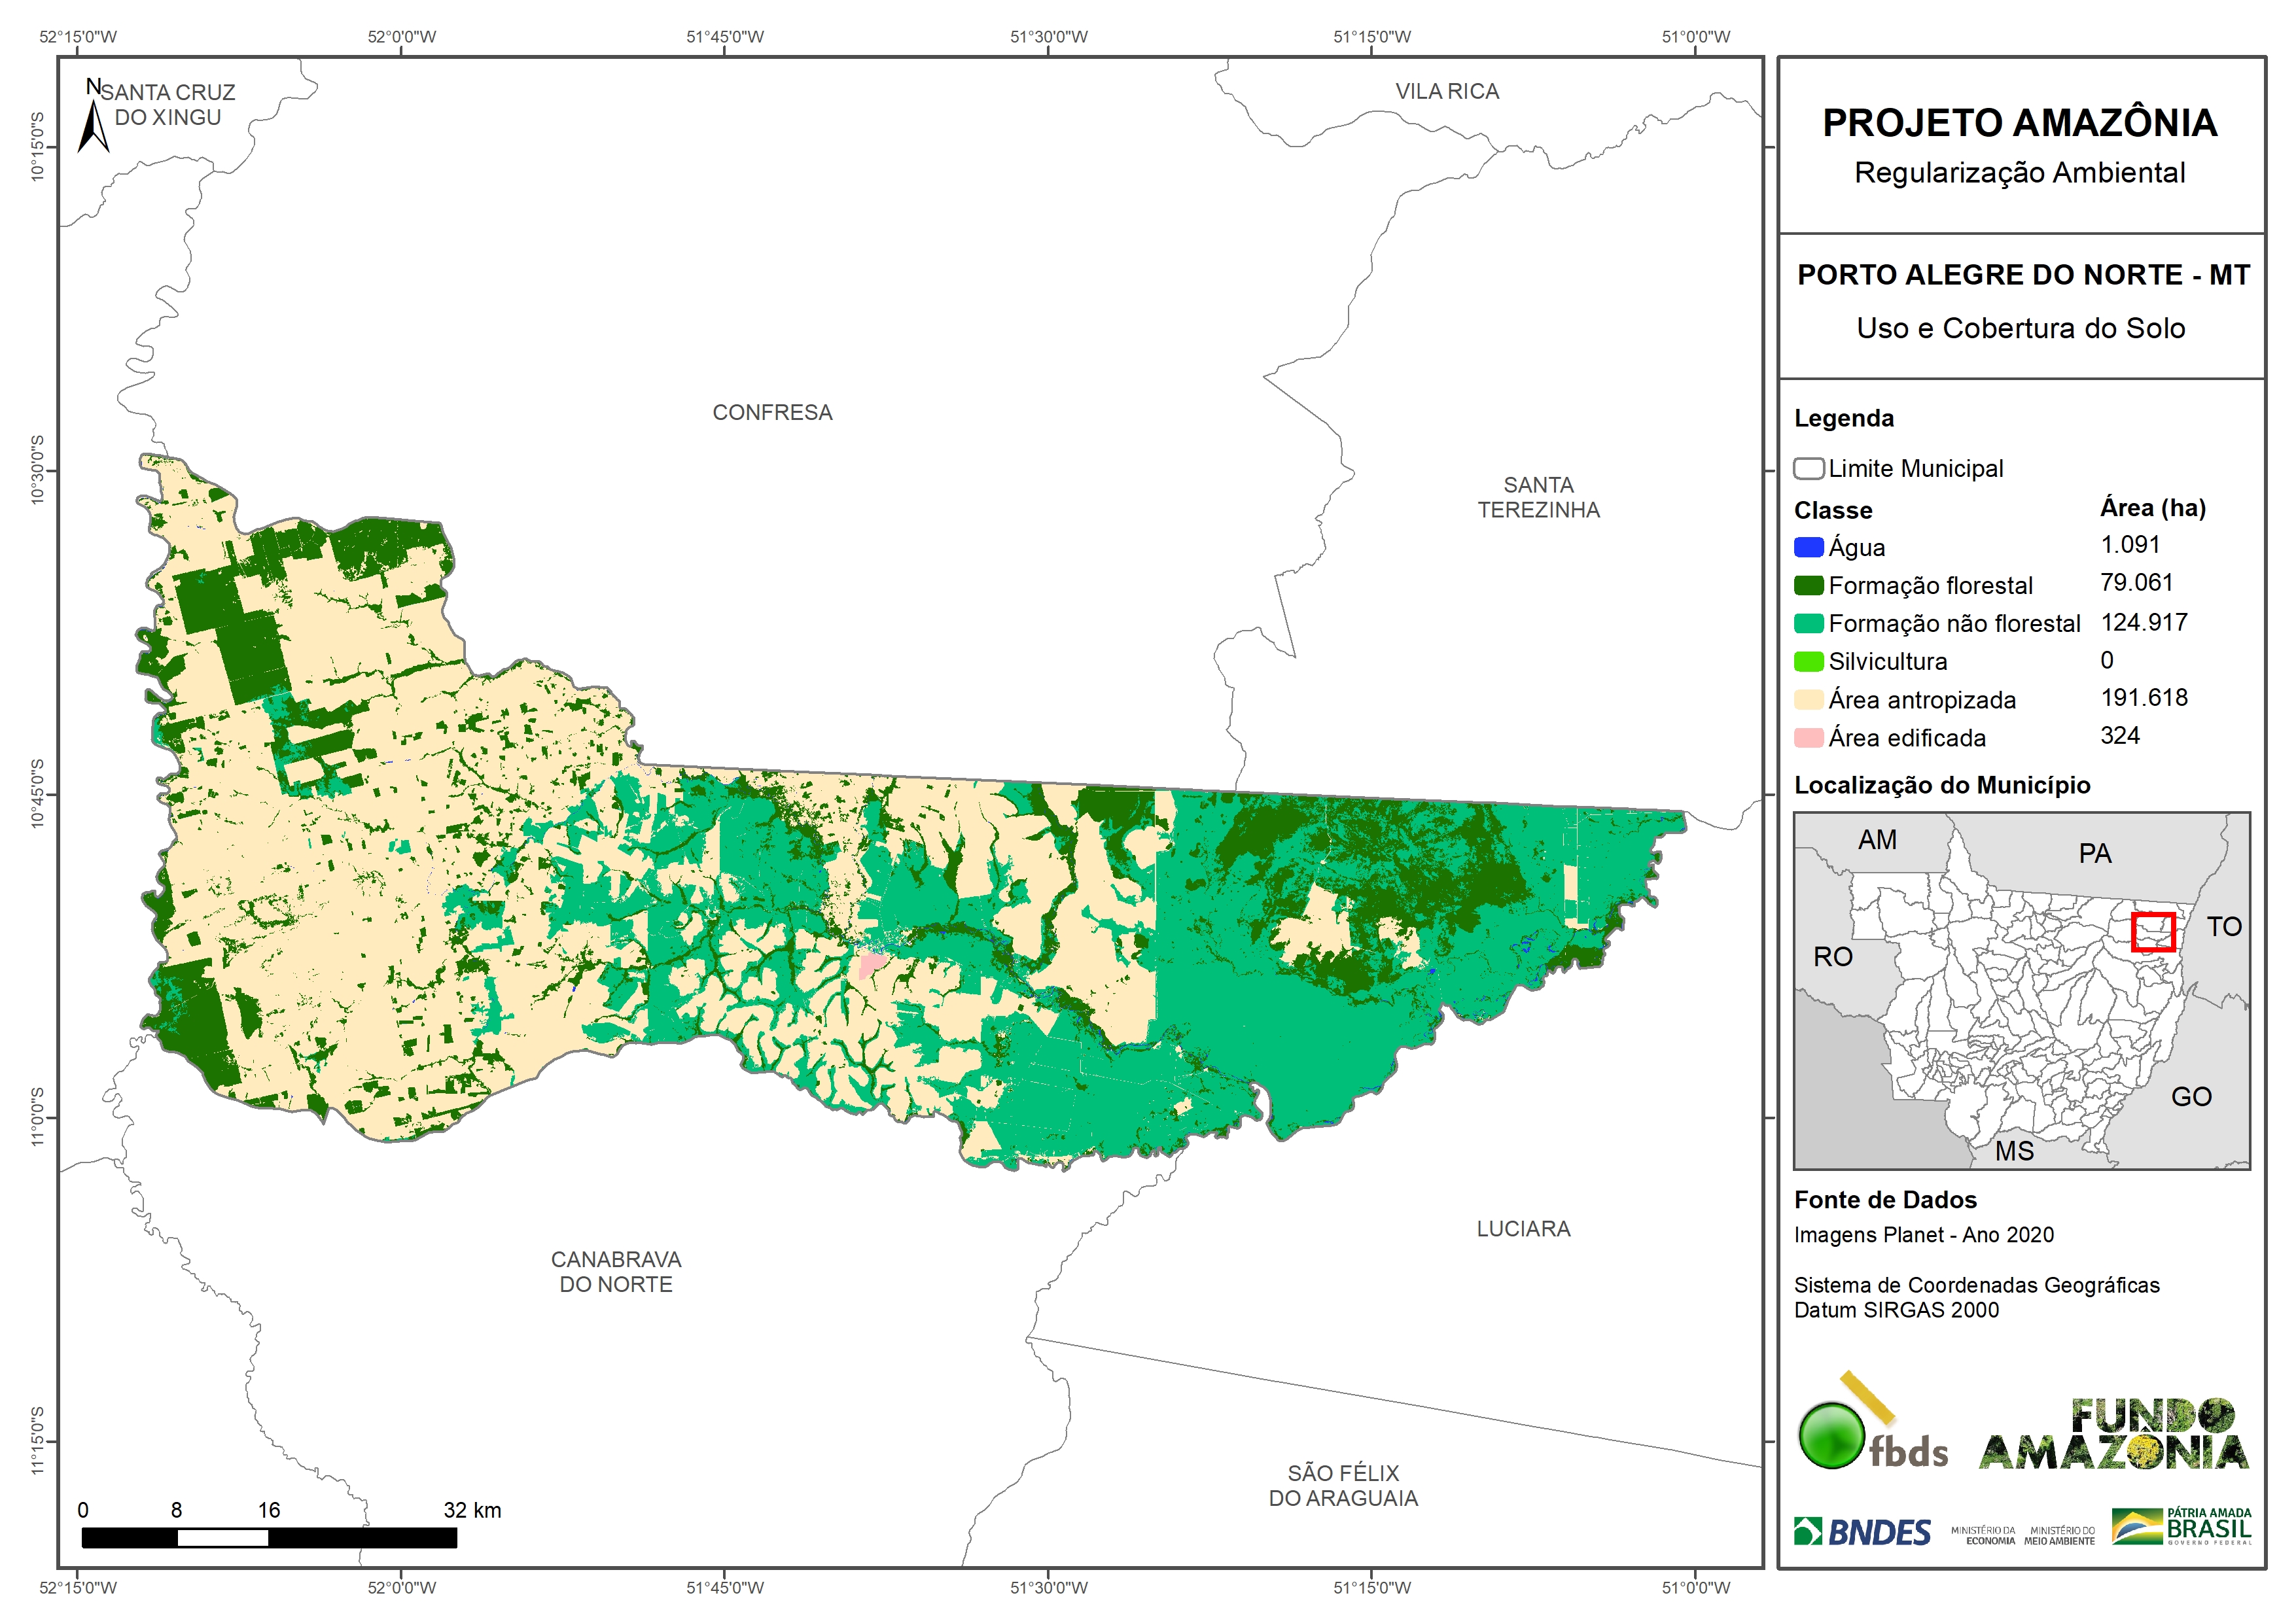Click the pink Área edificada swatch

point(1808,738)
